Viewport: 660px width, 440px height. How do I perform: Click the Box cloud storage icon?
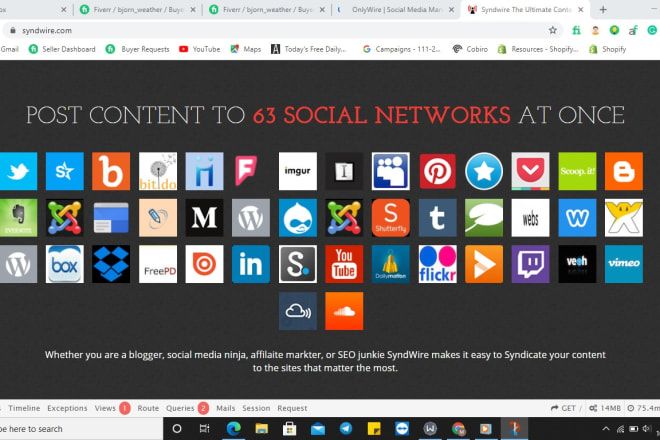65,264
